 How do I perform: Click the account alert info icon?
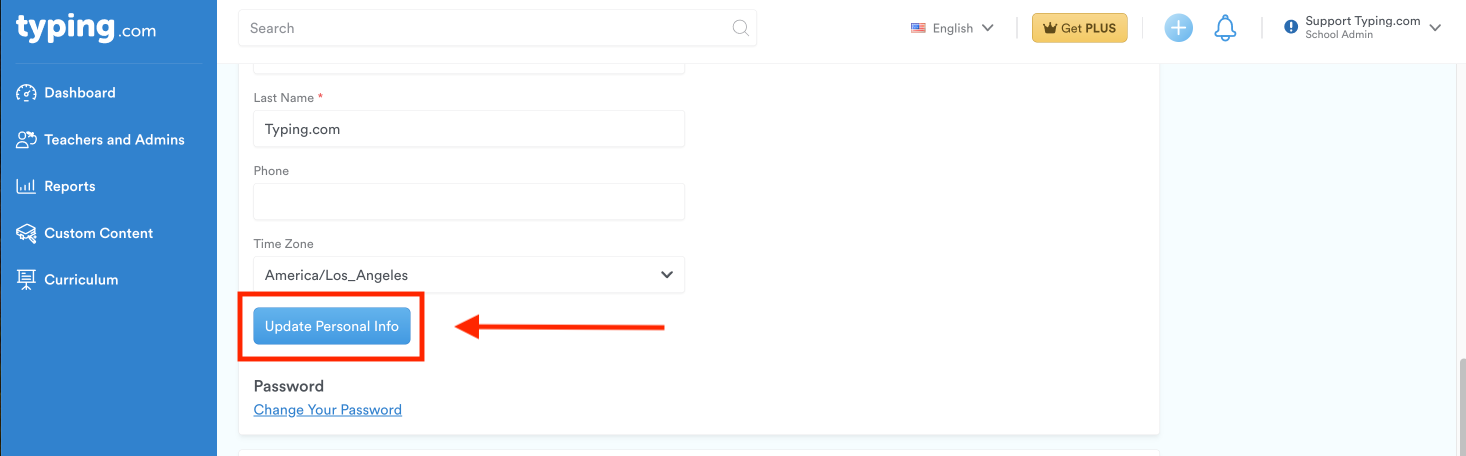click(x=1291, y=28)
